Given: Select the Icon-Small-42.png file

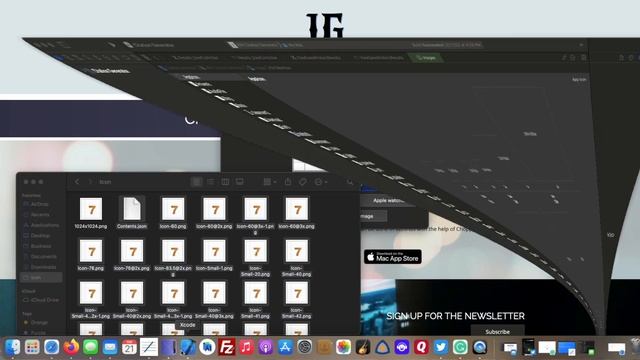Looking at the screenshot, I should pyautogui.click(x=297, y=300).
